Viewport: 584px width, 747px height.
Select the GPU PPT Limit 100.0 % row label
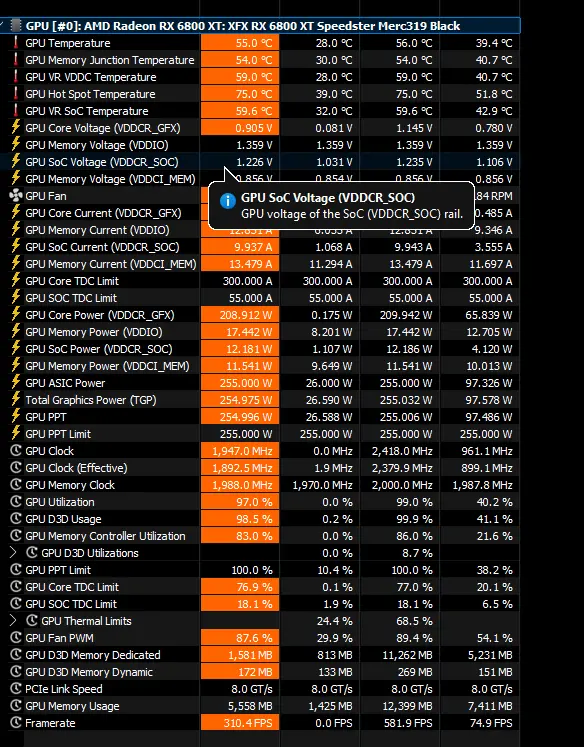(58, 570)
